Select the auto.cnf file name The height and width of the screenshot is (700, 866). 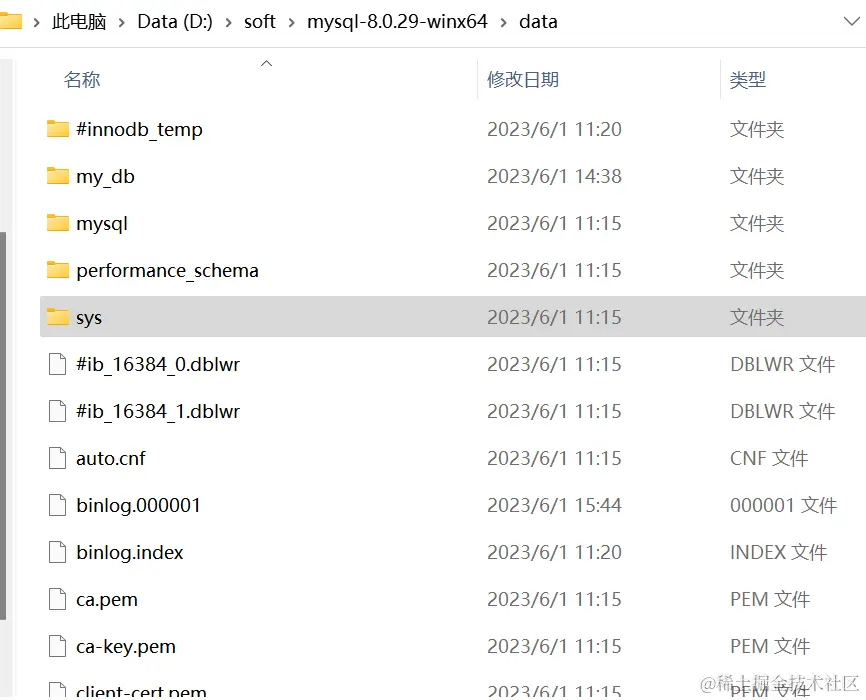point(110,459)
